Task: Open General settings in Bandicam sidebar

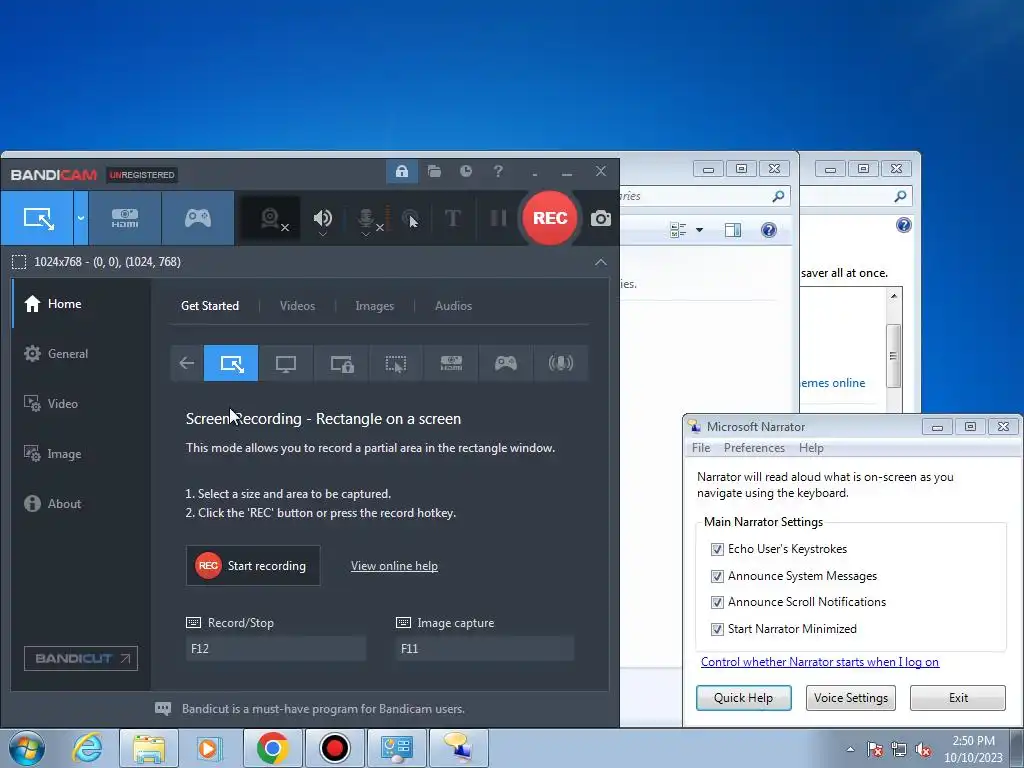Action: coord(81,354)
